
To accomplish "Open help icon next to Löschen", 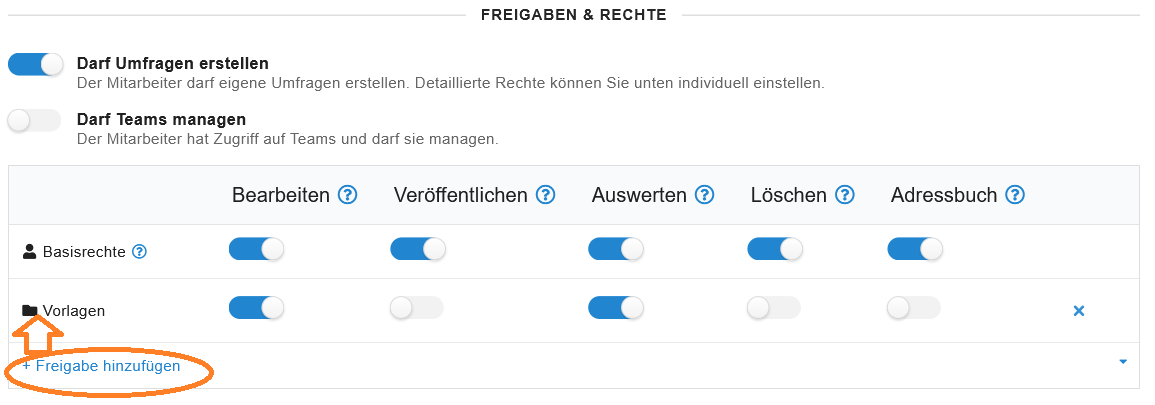I will (x=845, y=195).
